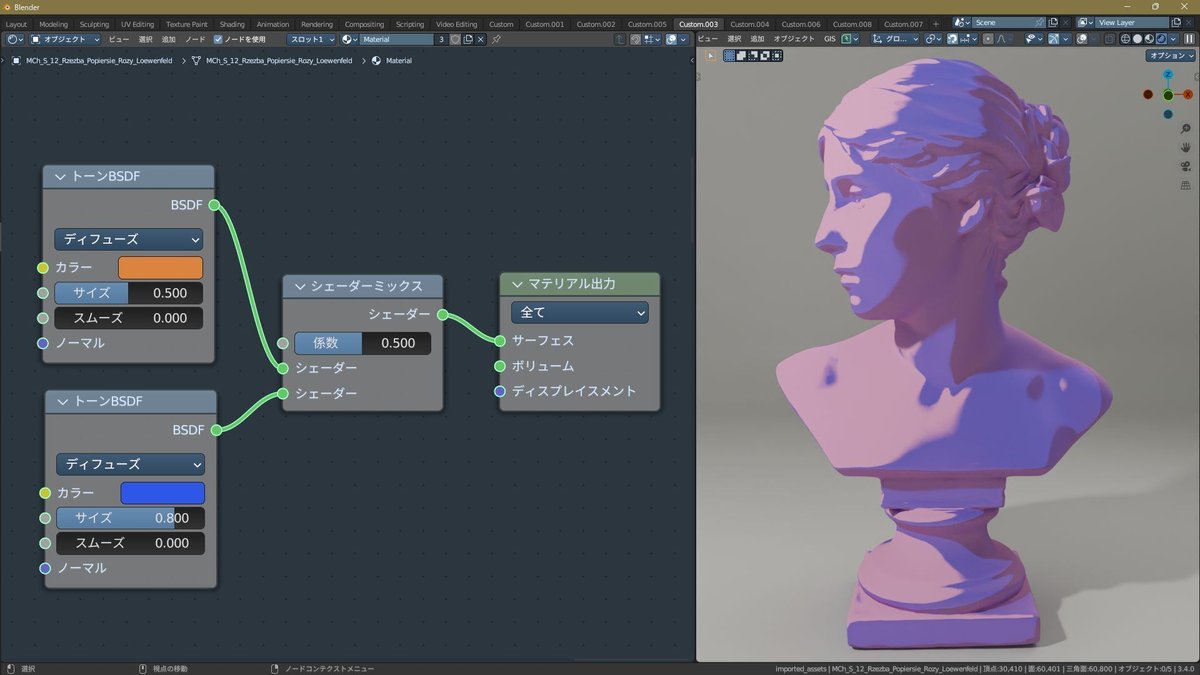Collapse the マテリアル出力 node
This screenshot has height=675, width=1200.
pyautogui.click(x=517, y=284)
